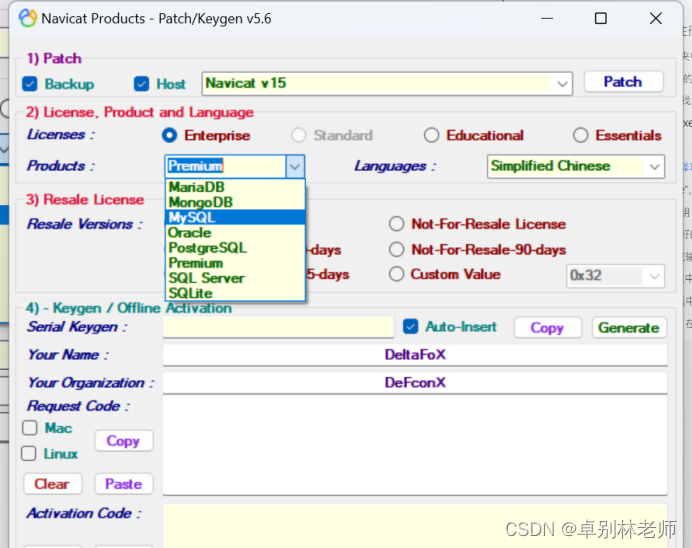
Task: Click inside the Request Code text area
Action: [415, 446]
